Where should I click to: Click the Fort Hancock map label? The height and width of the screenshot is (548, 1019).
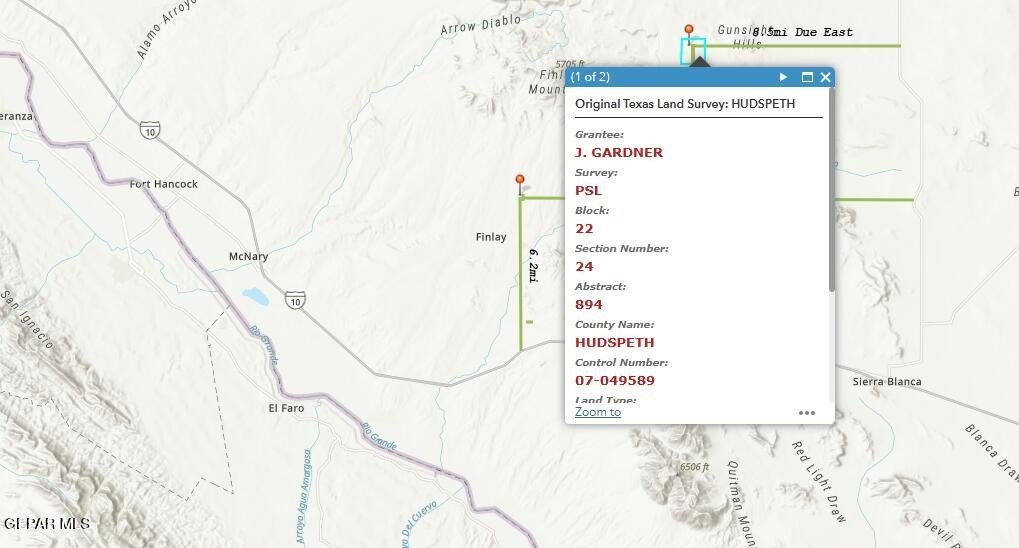coord(164,184)
